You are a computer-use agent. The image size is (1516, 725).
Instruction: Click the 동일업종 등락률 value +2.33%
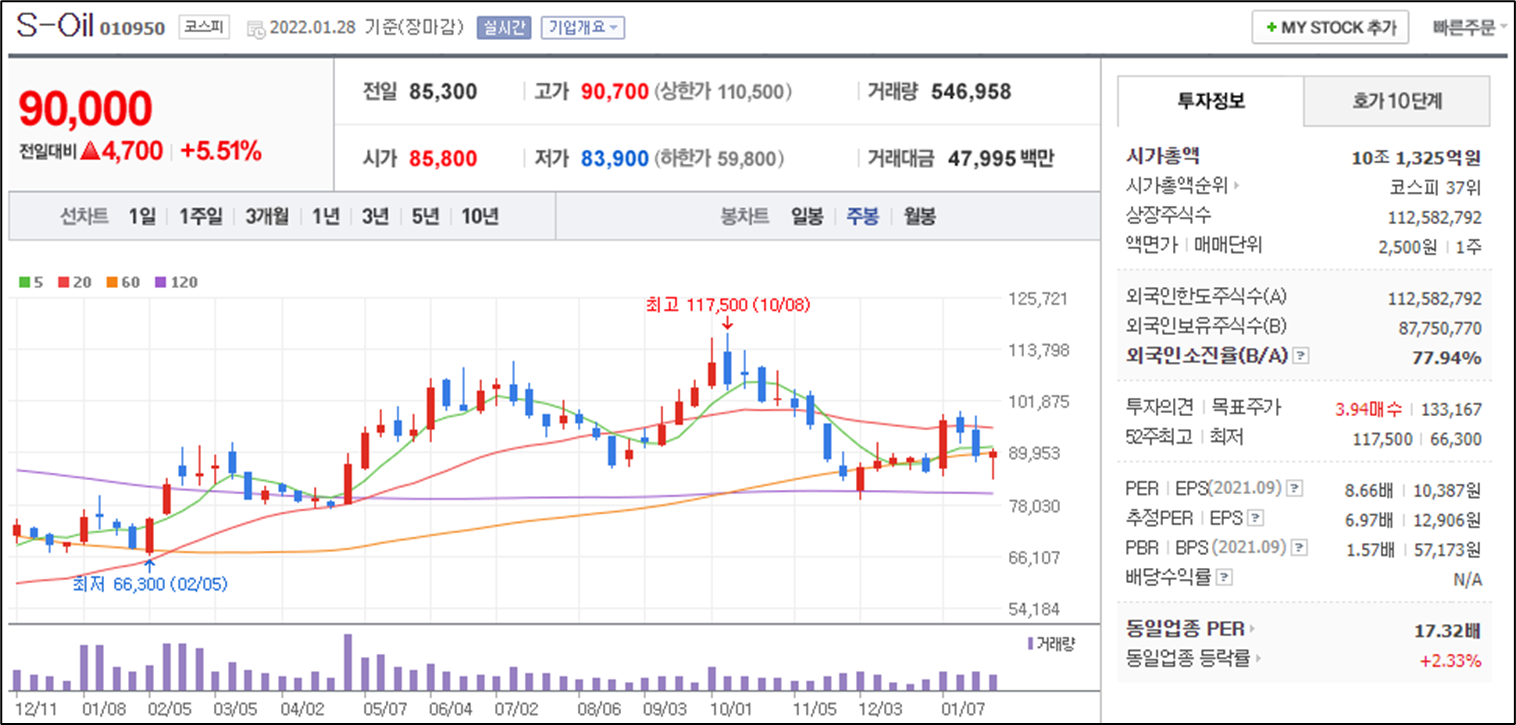1451,660
